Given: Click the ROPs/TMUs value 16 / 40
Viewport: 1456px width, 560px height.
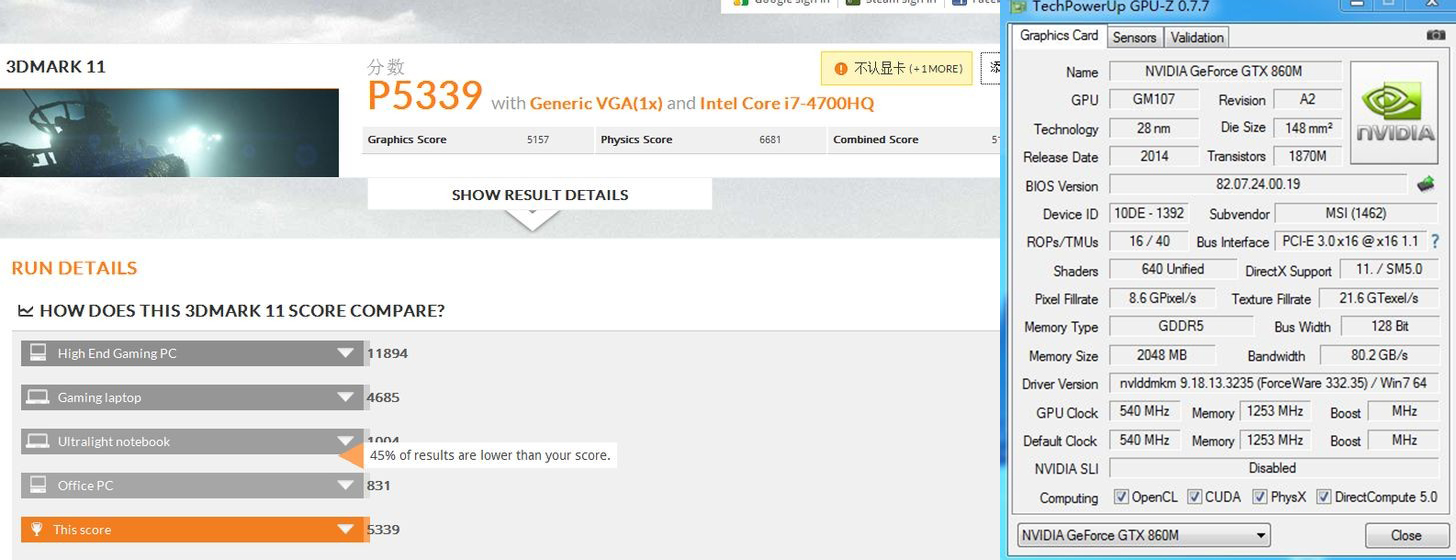Looking at the screenshot, I should [1148, 241].
